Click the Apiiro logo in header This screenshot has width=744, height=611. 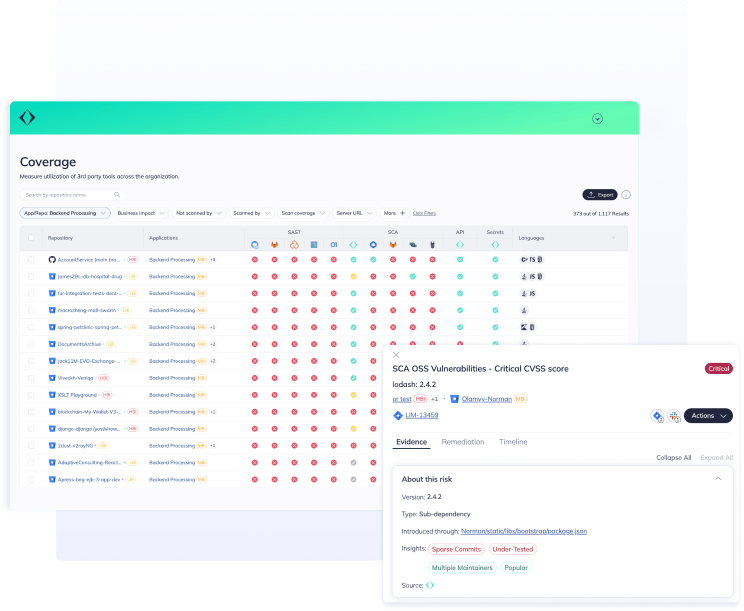(28, 118)
